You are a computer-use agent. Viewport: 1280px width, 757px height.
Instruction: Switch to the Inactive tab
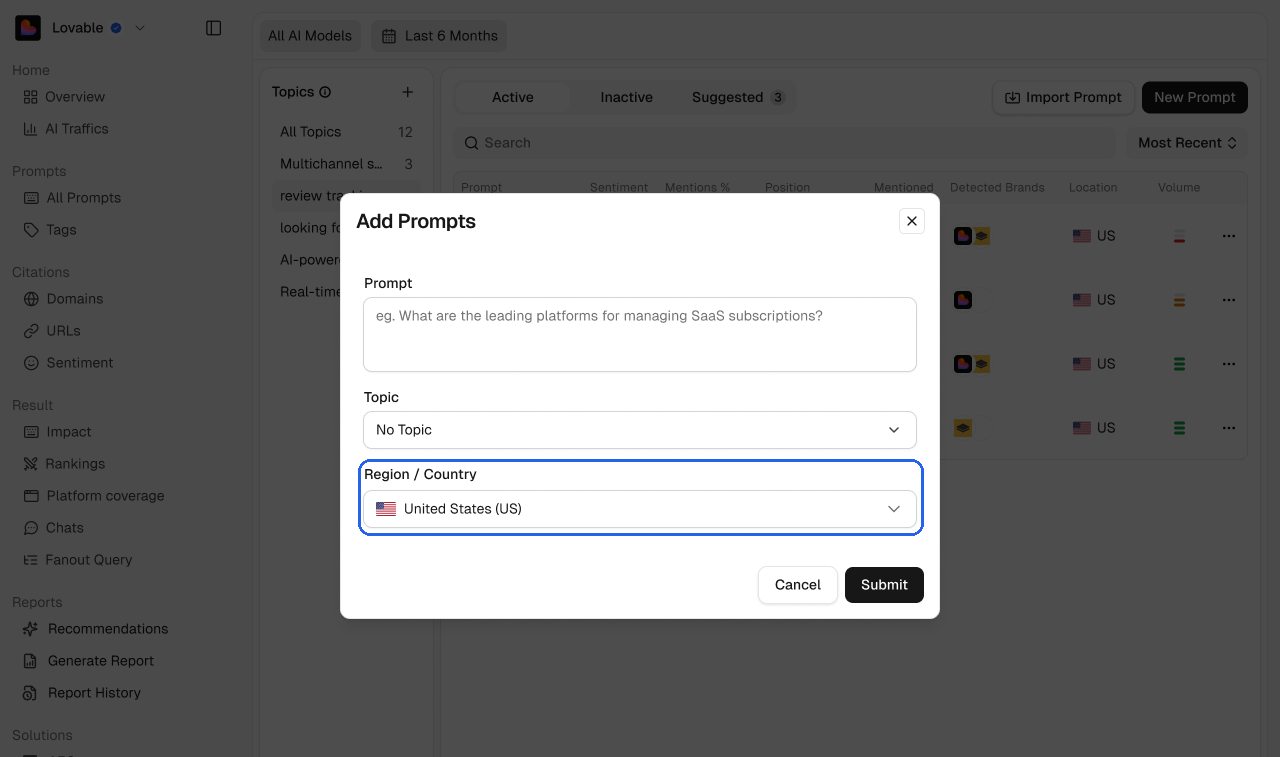[626, 97]
